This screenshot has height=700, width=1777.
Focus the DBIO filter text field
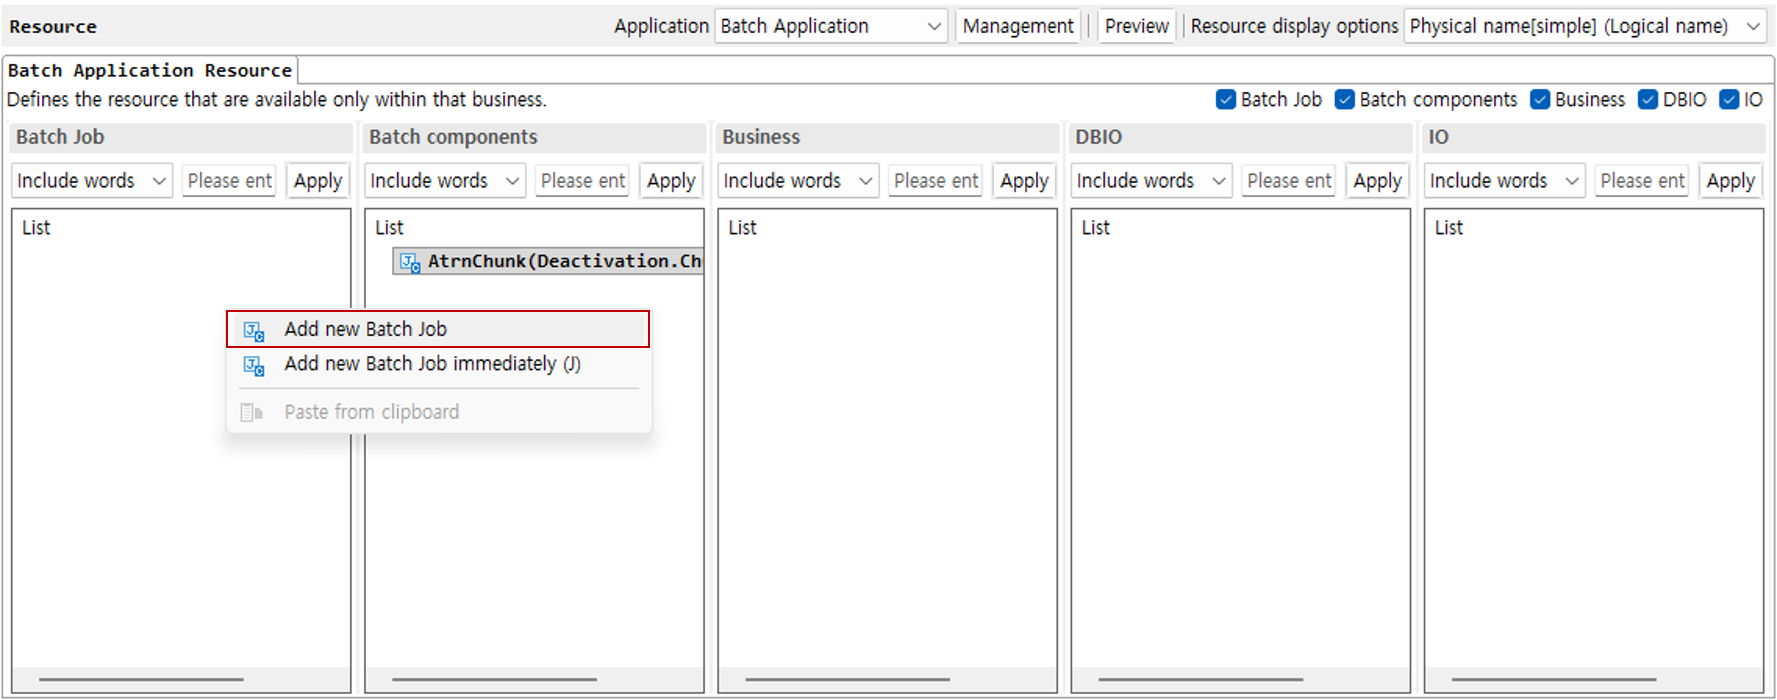pos(1288,181)
